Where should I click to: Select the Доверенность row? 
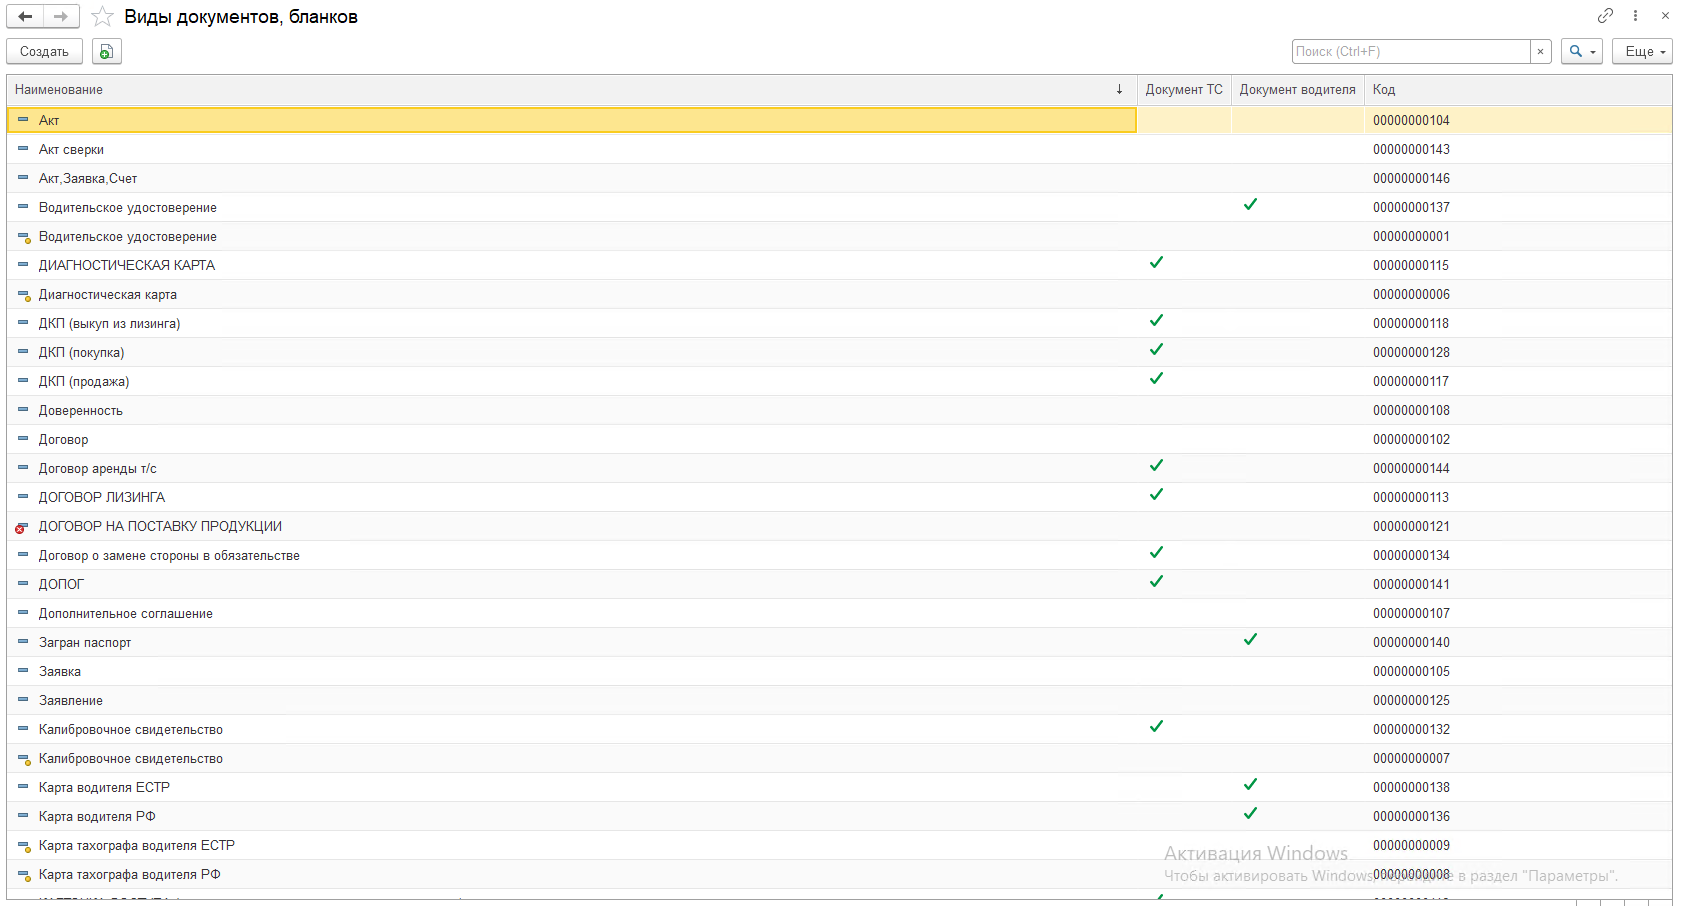point(81,411)
